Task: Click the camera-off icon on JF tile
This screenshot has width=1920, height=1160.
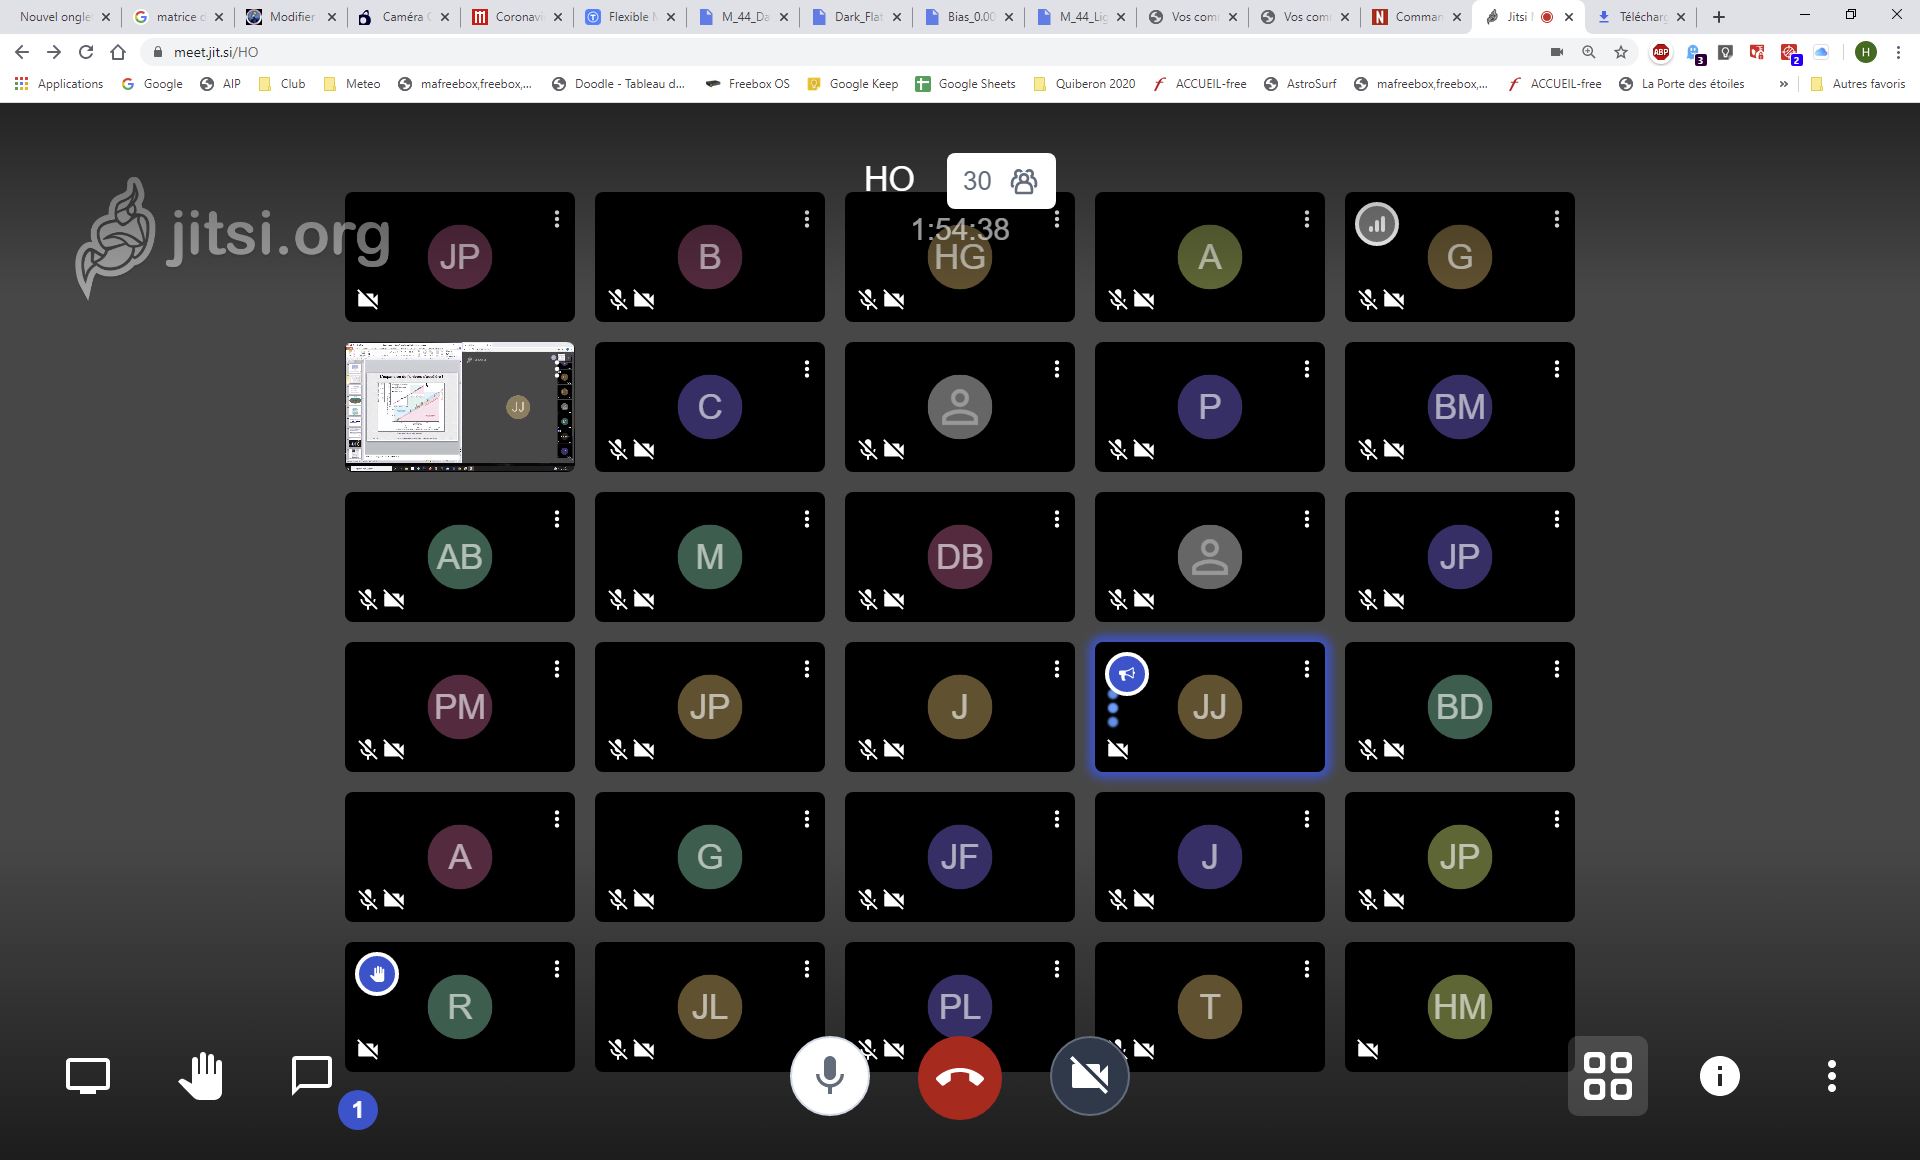Action: [x=894, y=900]
